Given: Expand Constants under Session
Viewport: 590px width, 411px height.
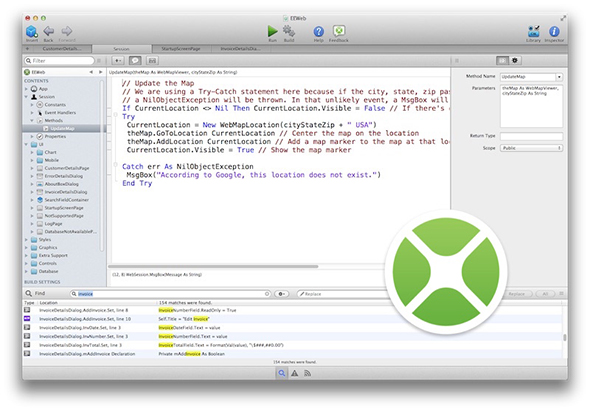Looking at the screenshot, I should [32, 105].
